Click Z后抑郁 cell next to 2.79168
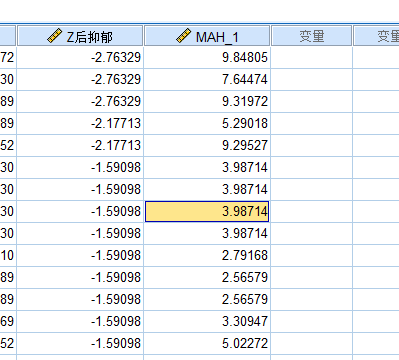 (80, 256)
